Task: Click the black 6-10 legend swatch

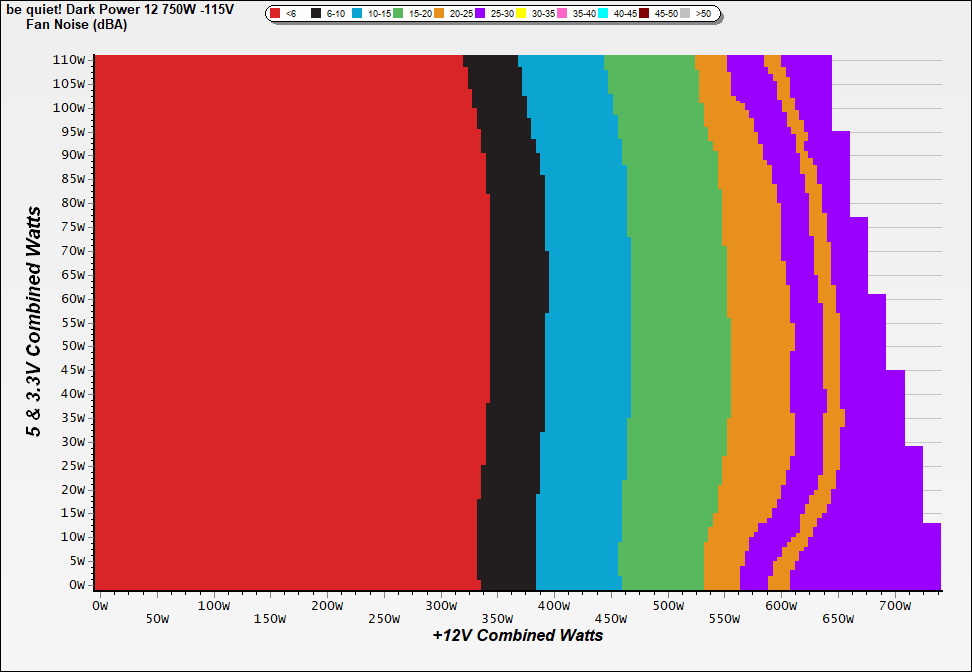Action: pyautogui.click(x=316, y=14)
